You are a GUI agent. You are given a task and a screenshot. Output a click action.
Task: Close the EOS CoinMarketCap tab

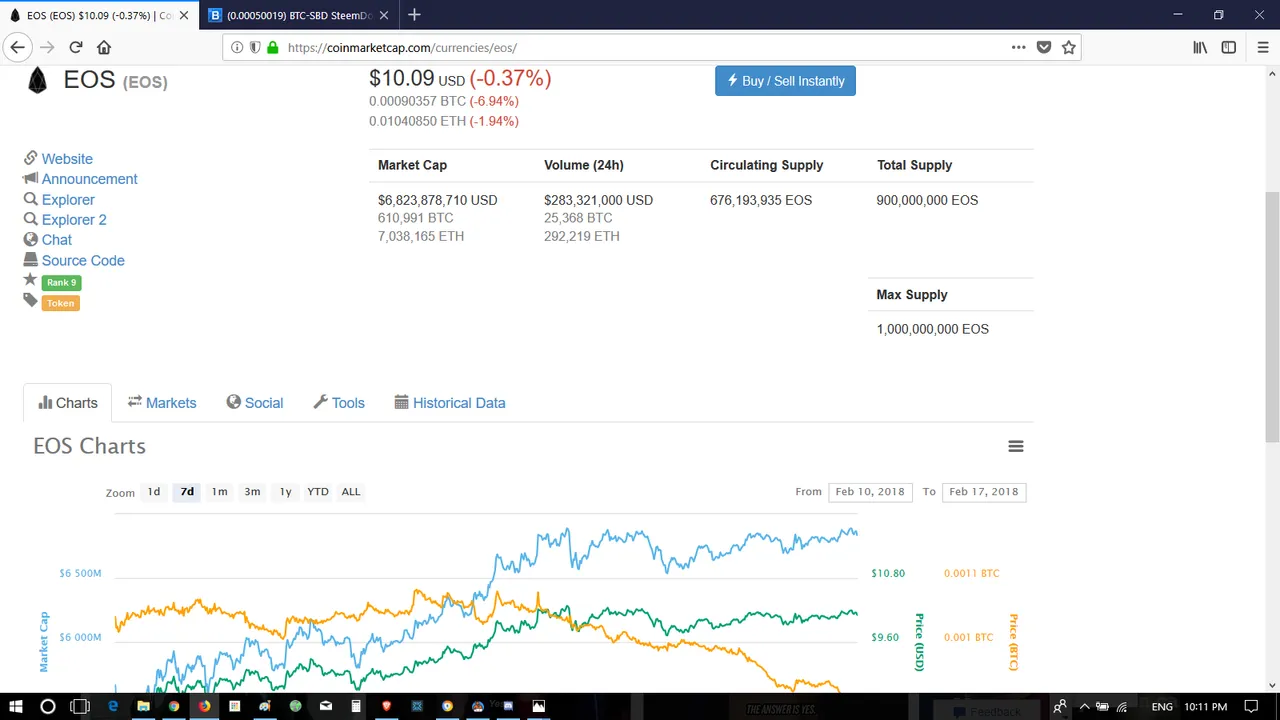(183, 15)
